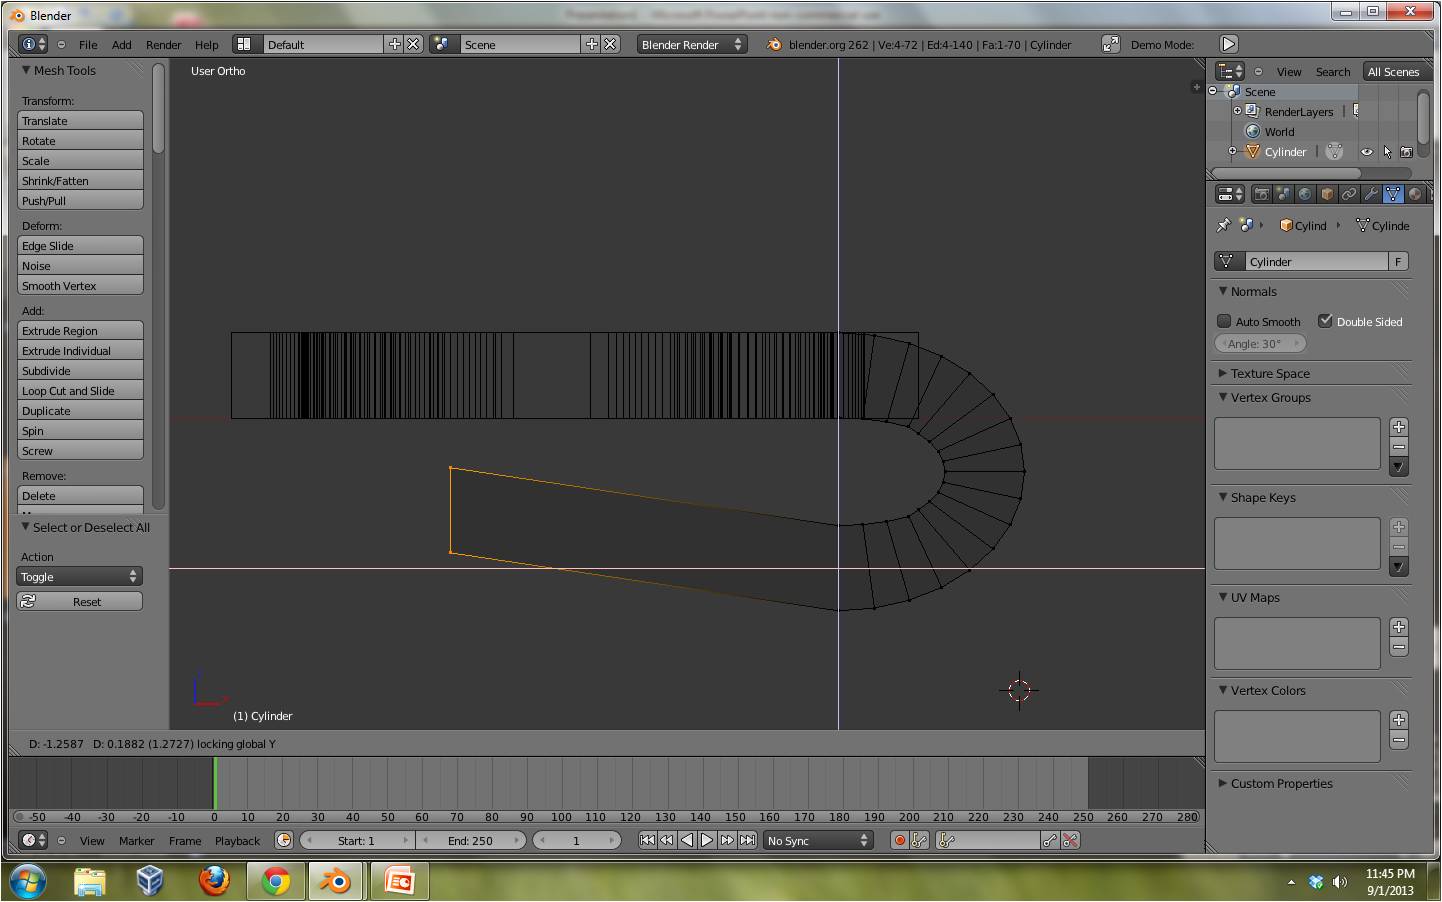Click the Cylinder mesh data icon in outliner
The image size is (1442, 902).
1334,152
